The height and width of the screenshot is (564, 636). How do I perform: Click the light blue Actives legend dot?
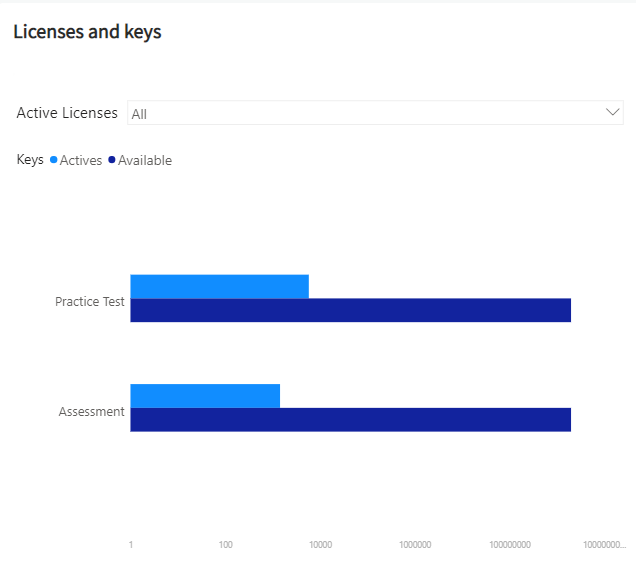[x=53, y=160]
